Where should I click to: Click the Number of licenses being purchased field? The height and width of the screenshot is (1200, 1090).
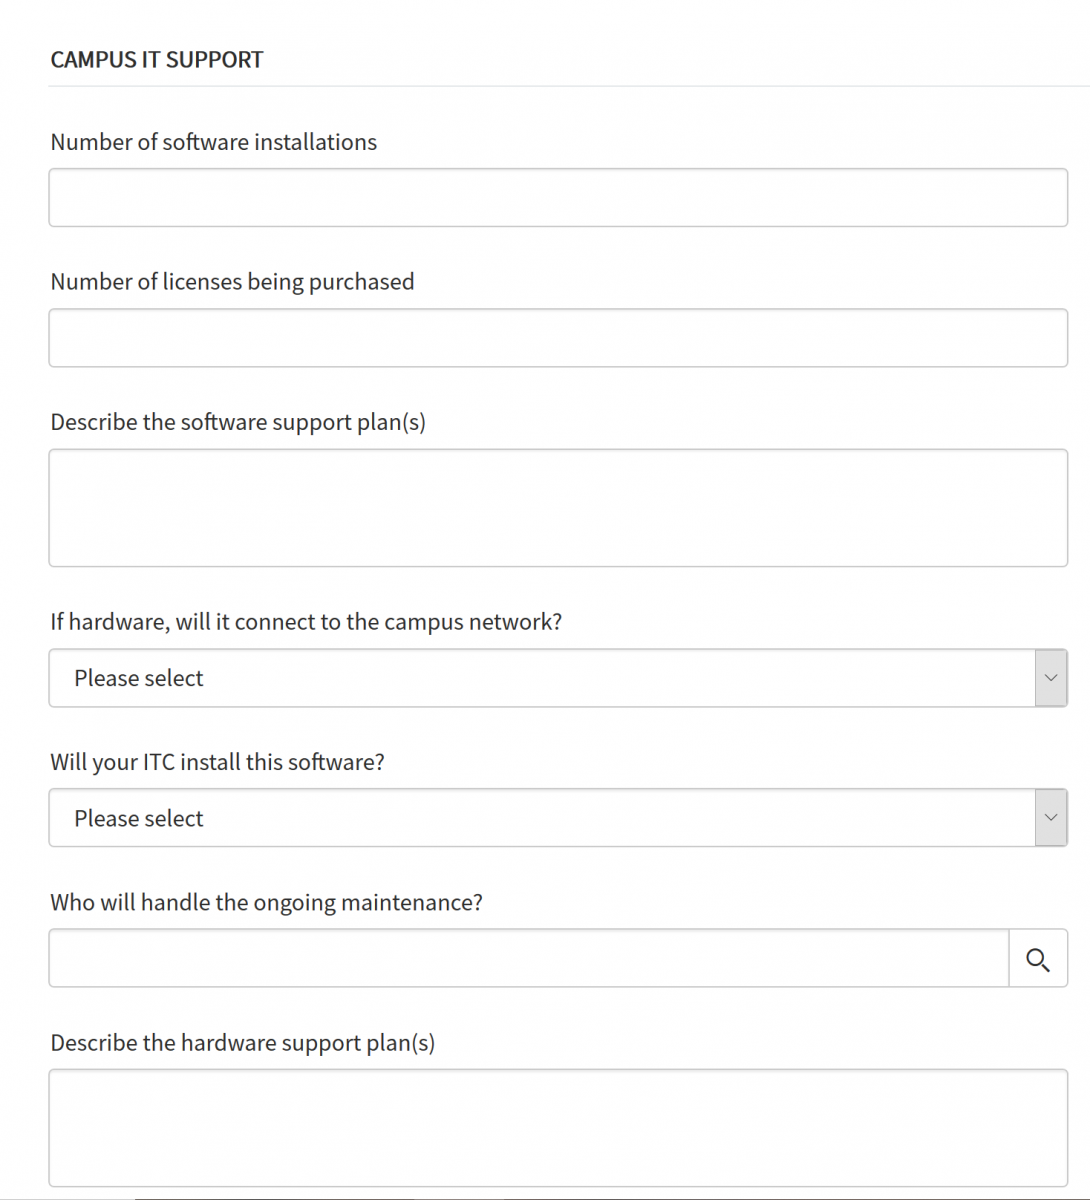coord(558,338)
